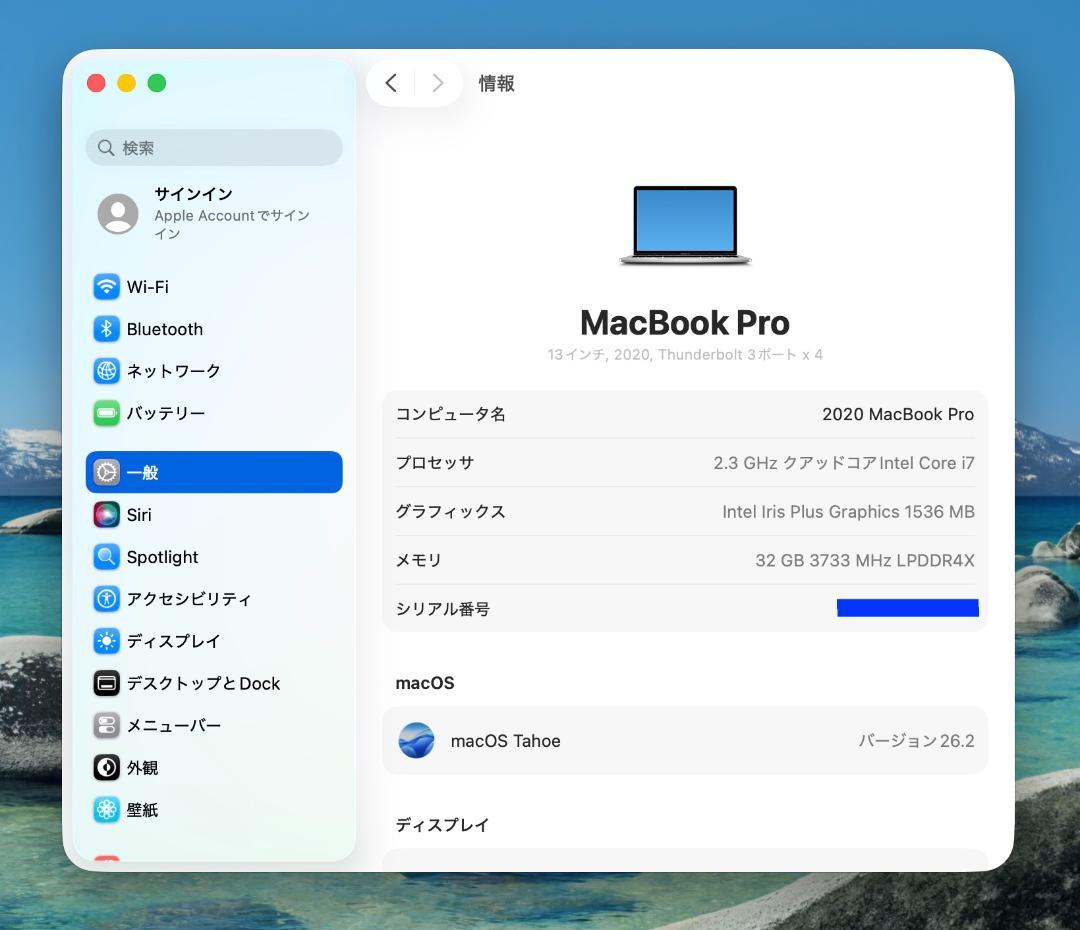Screen dimensions: 1080x930
Task: Click the macOS Tahoe globe icon
Action: click(416, 740)
